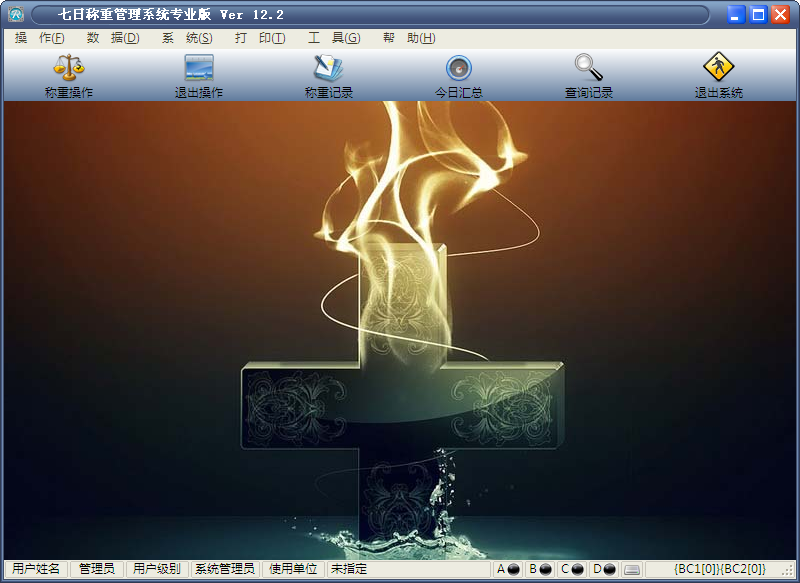
Task: Click the 查询记录 magnifier icon
Action: point(589,67)
